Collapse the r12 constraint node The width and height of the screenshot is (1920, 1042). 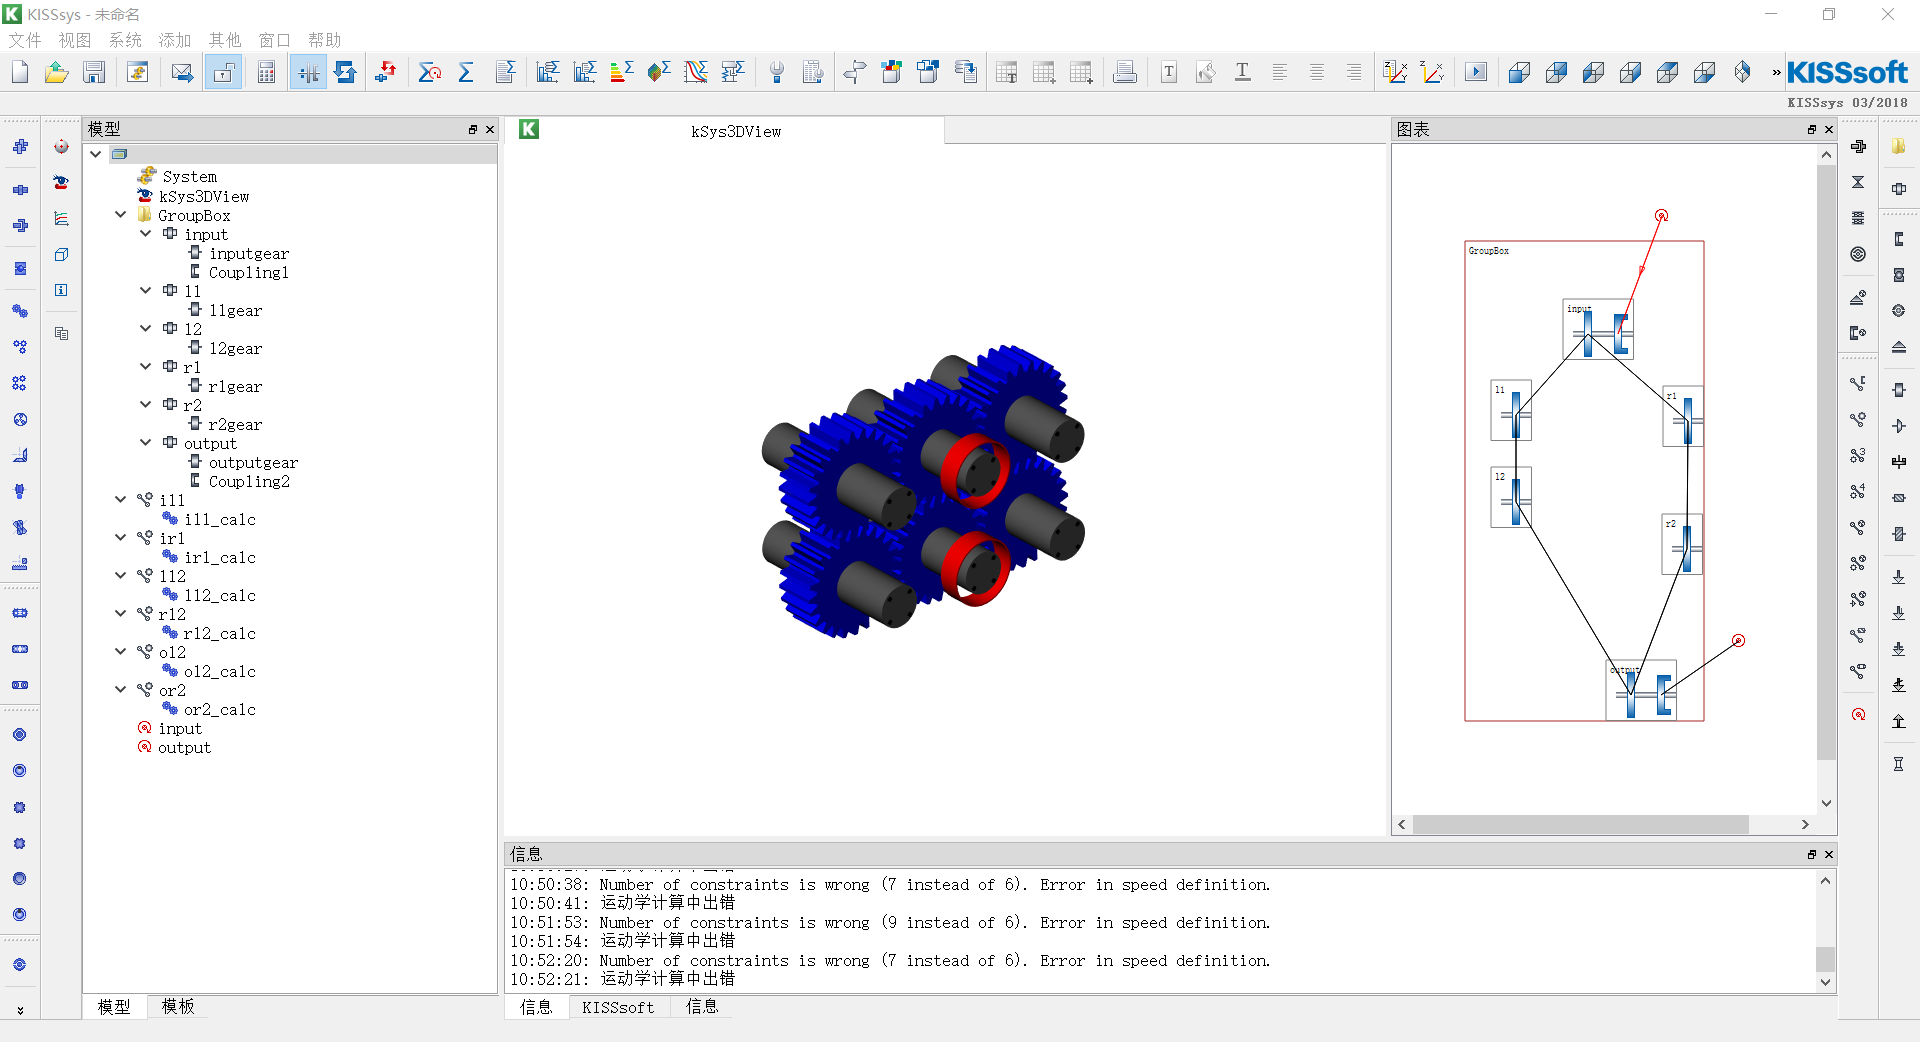[121, 614]
